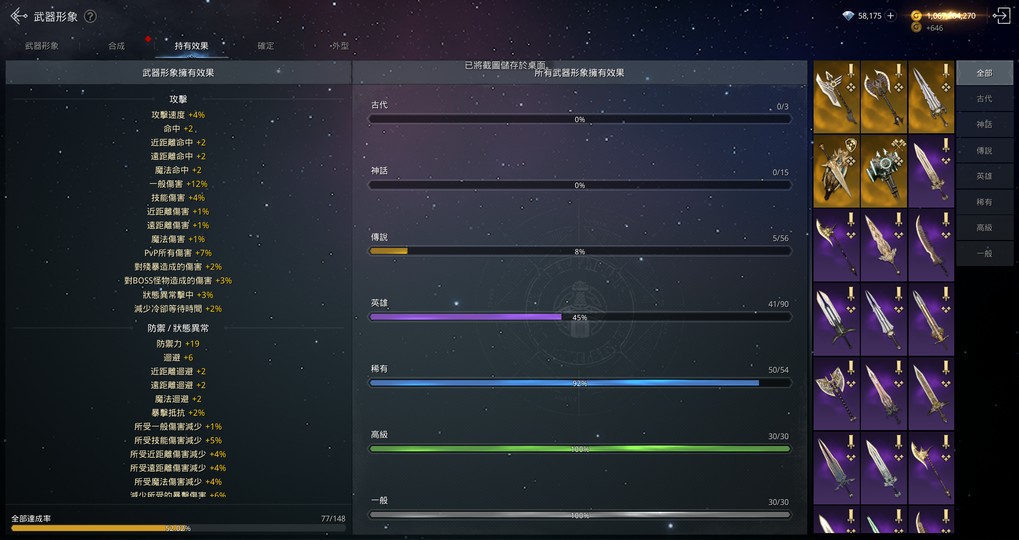
Task: Select the purple fan-shaped double axe card
Action: tap(836, 394)
